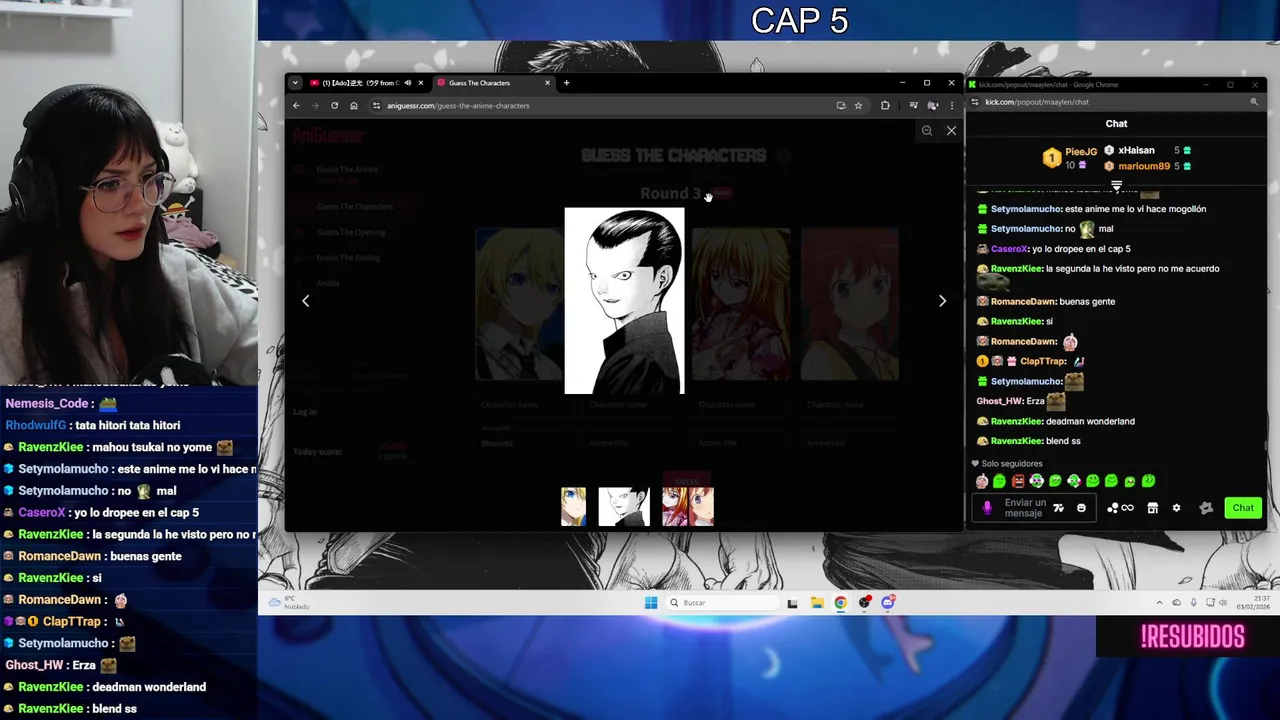Open the emoji picker smiley
This screenshot has width=1280, height=720.
pos(1081,508)
